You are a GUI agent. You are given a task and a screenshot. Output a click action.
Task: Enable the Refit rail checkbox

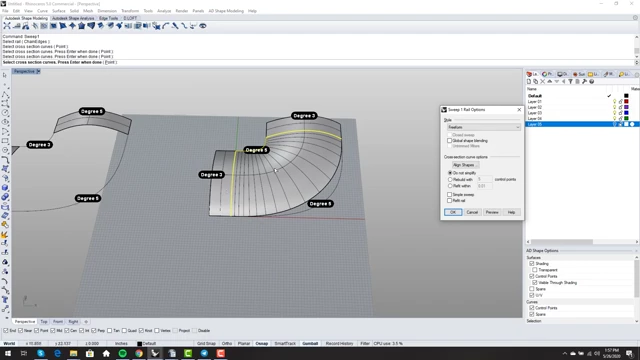click(x=449, y=201)
